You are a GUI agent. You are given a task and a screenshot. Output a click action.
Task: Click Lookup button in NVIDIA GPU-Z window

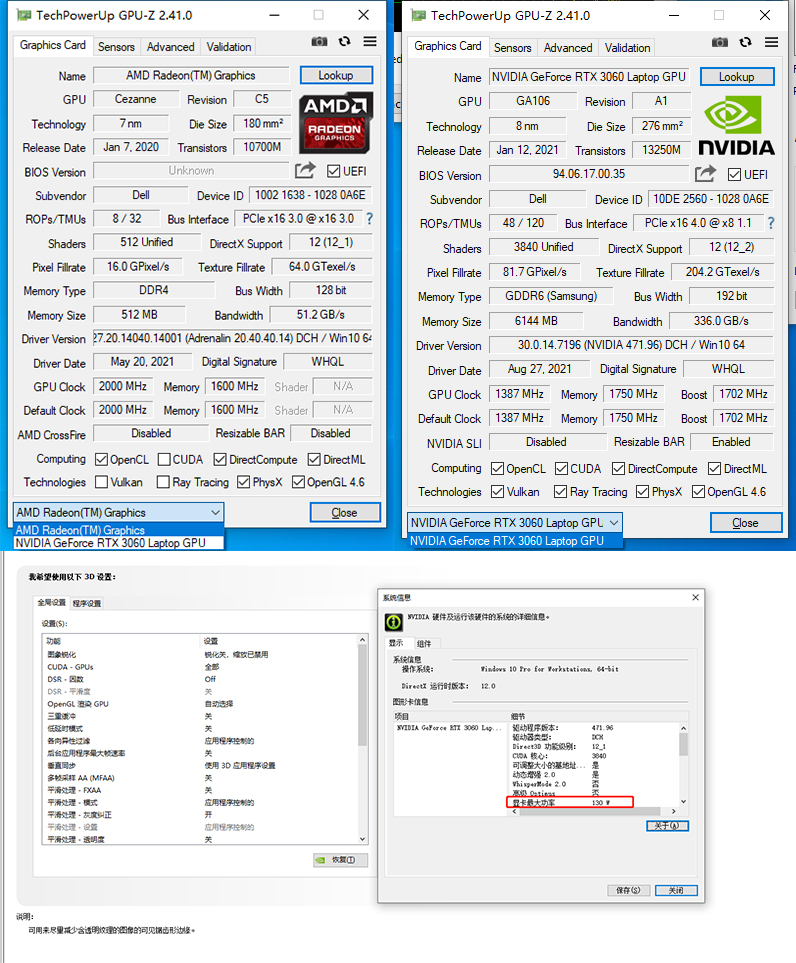(x=737, y=77)
